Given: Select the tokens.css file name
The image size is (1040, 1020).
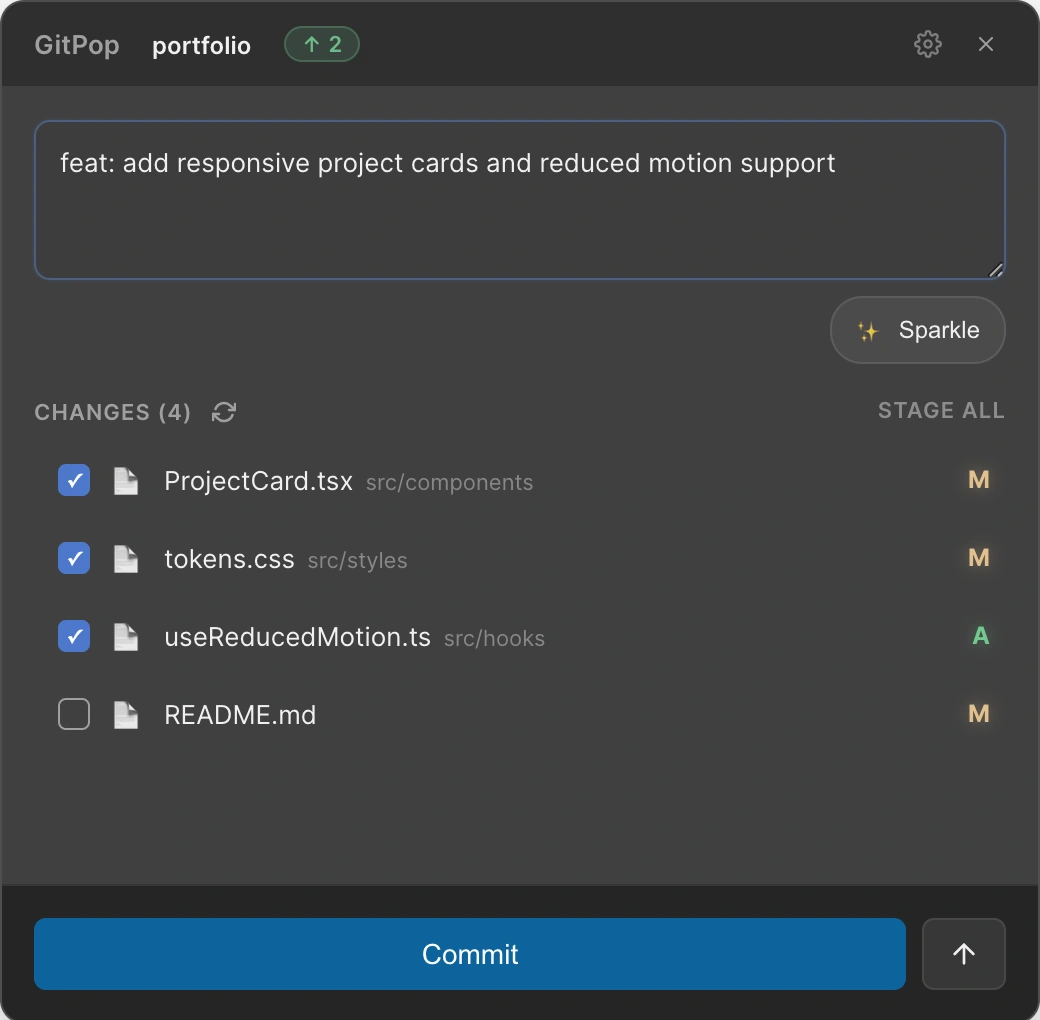Looking at the screenshot, I should [x=229, y=559].
